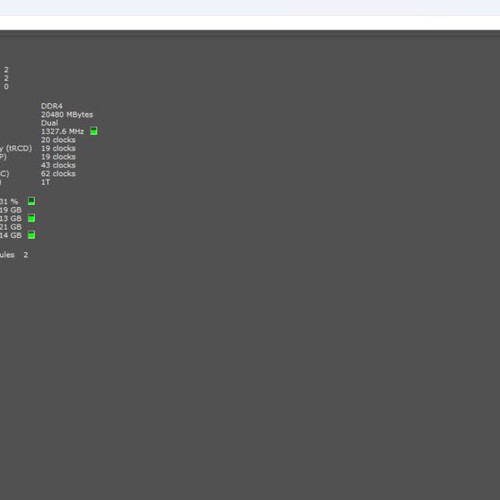500x500 pixels.
Task: Select the 62 clocks value
Action: (x=58, y=174)
